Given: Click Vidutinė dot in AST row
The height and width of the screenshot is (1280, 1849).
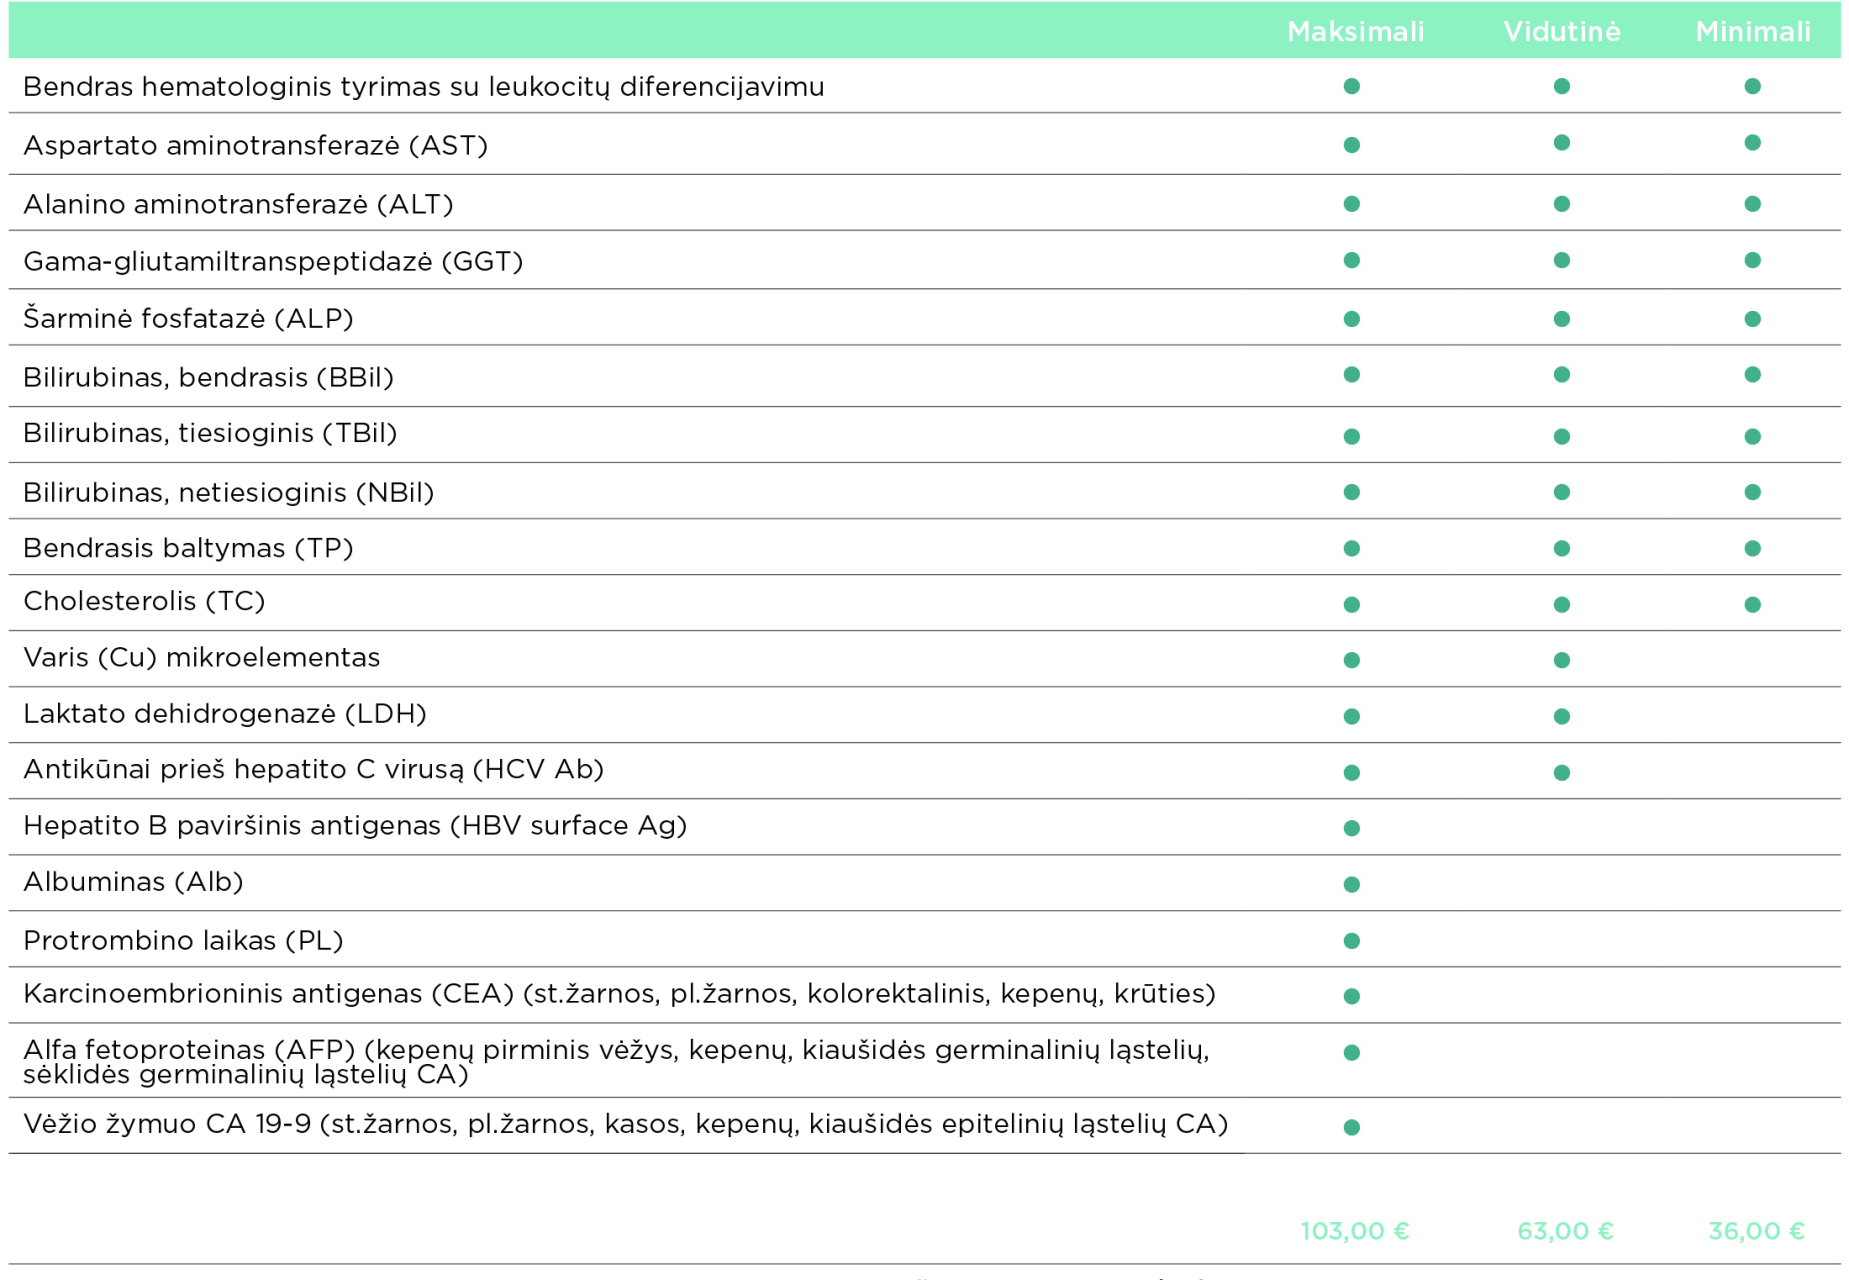Looking at the screenshot, I should 1562,143.
